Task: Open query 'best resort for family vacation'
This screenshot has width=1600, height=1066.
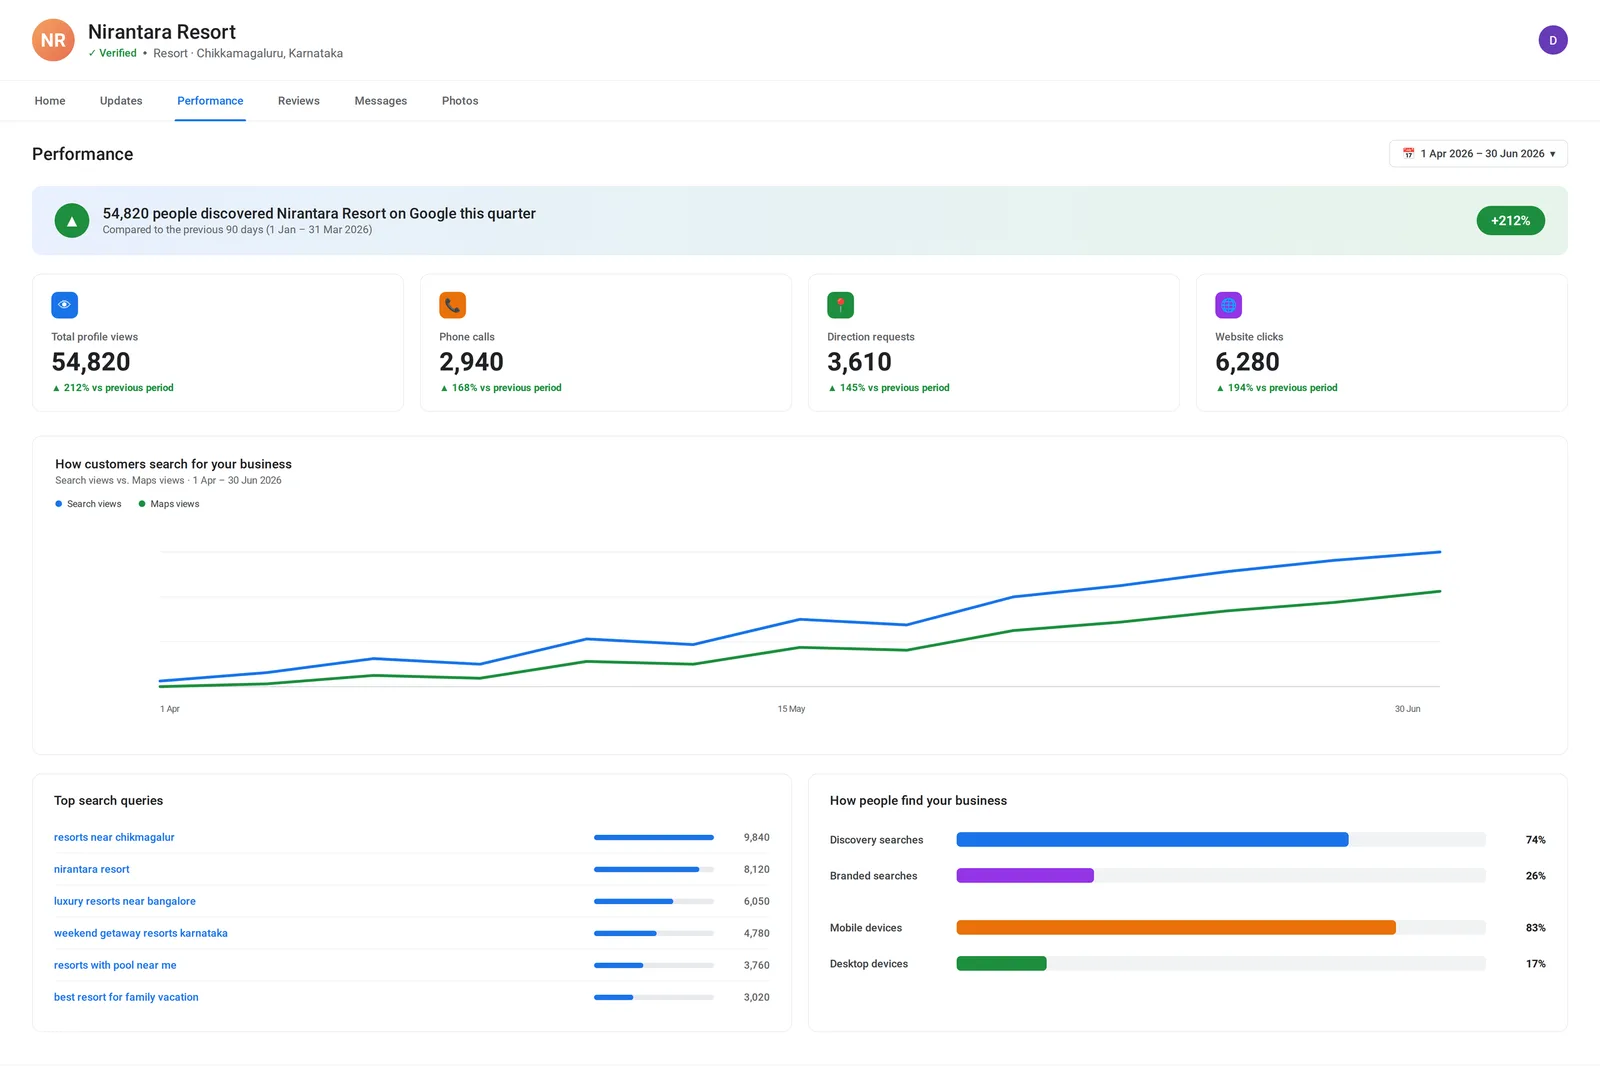Action: [x=126, y=997]
